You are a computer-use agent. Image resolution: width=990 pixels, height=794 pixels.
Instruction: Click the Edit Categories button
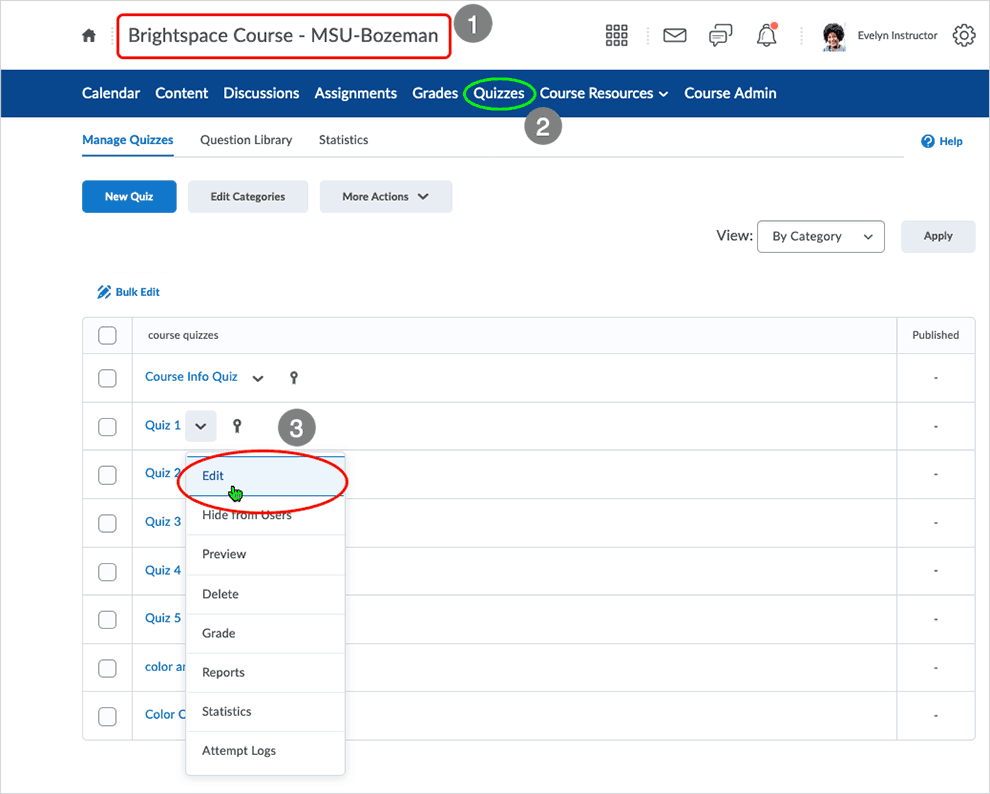tap(248, 196)
